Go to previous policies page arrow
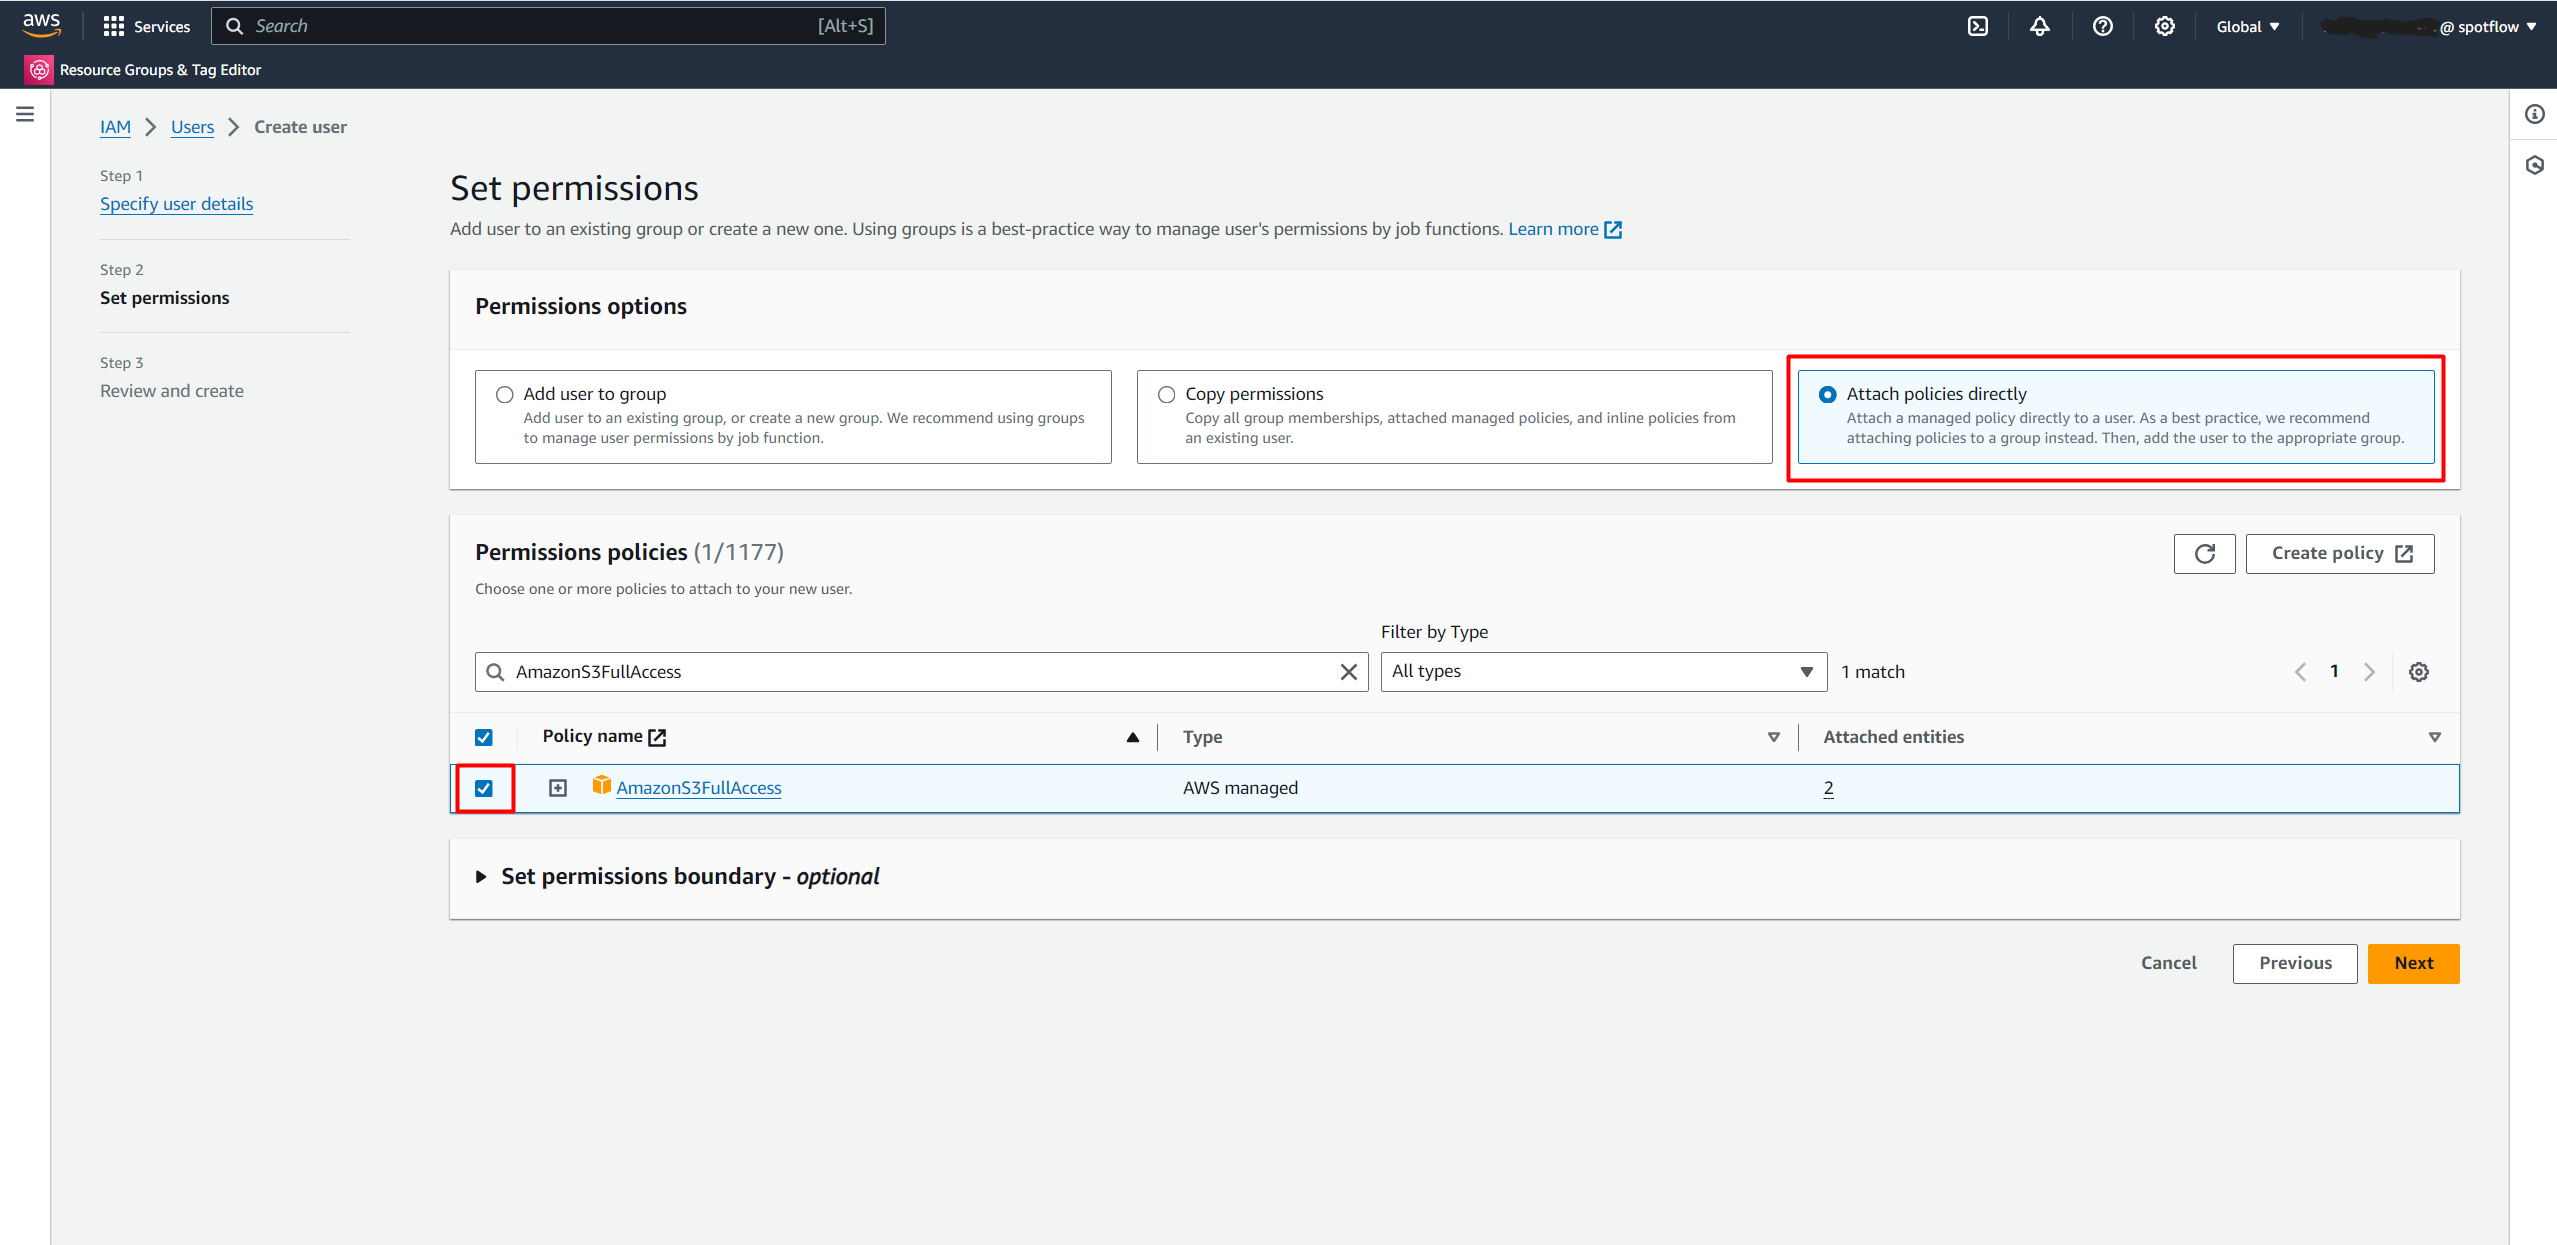The image size is (2557, 1245). [x=2300, y=672]
